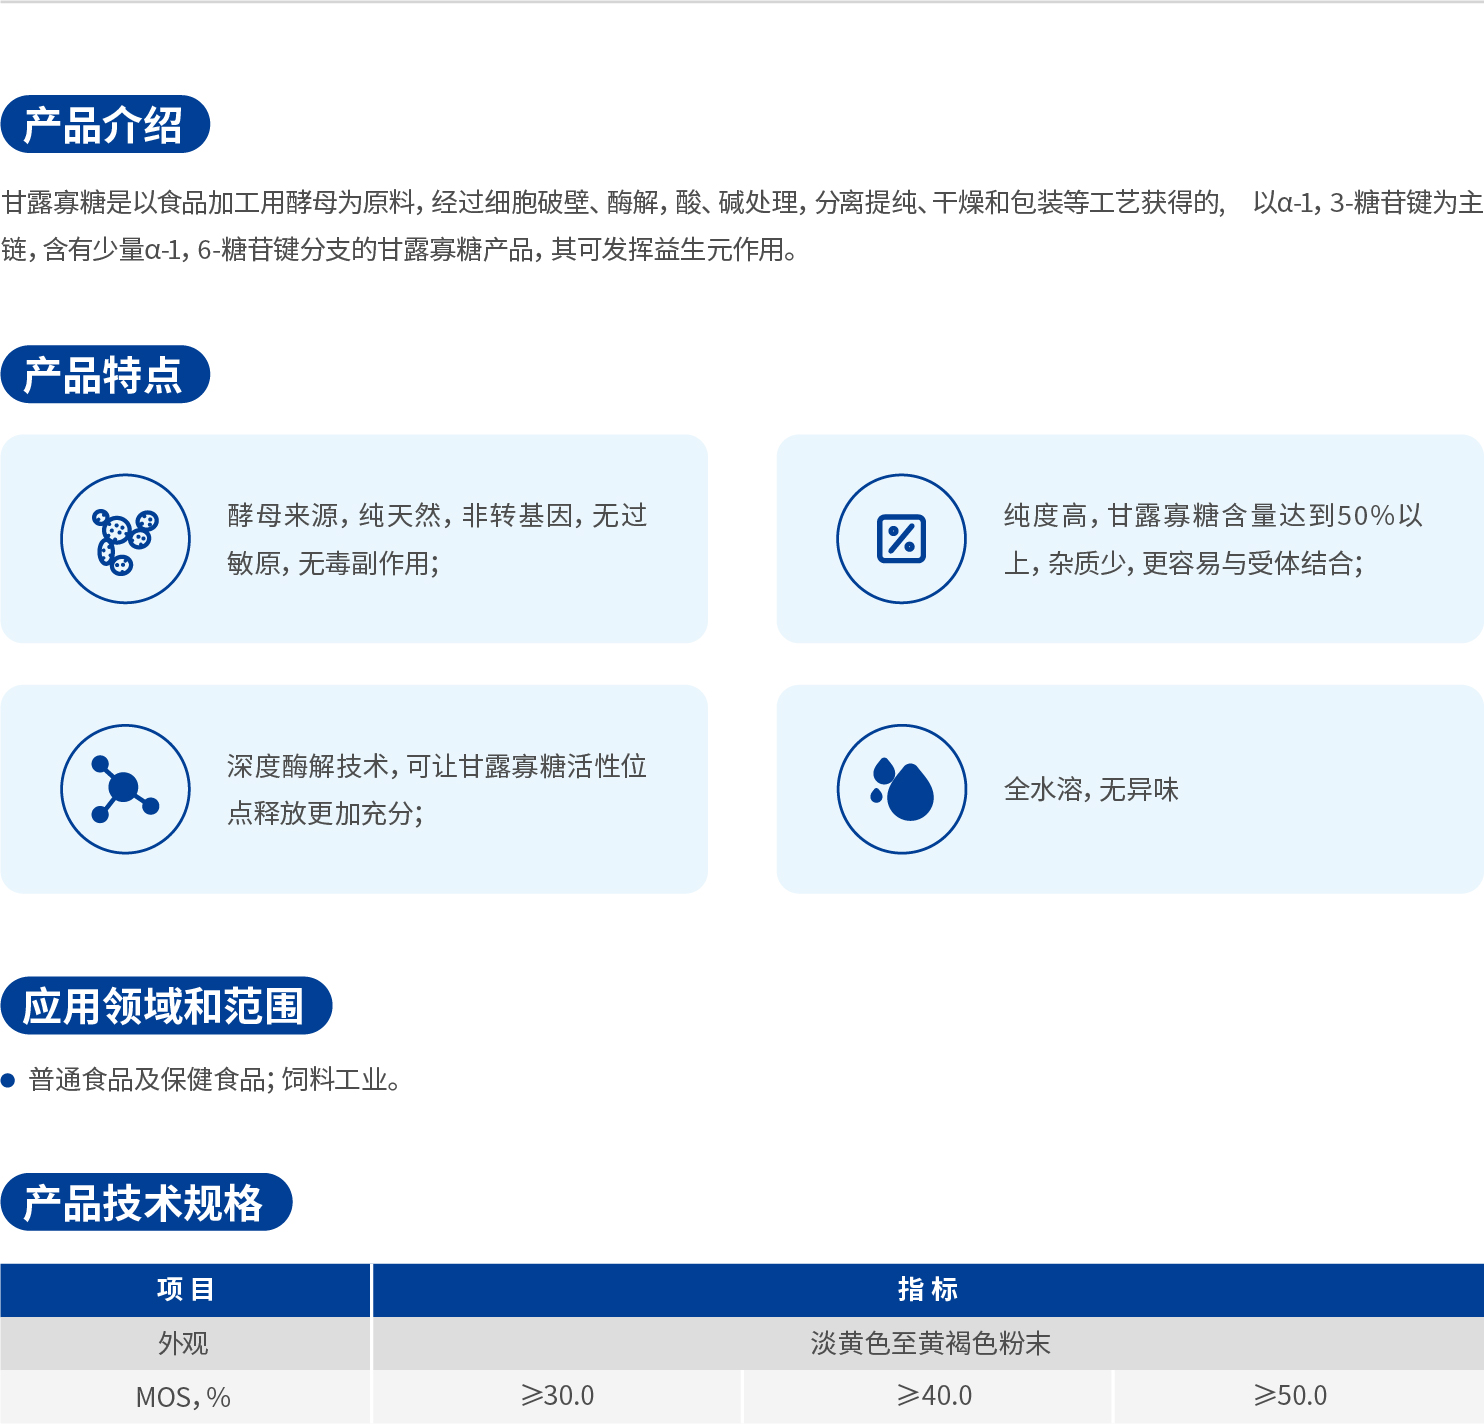Toggle the 纯度高 feature card
Viewport: 1484px width, 1424px height.
[1130, 537]
